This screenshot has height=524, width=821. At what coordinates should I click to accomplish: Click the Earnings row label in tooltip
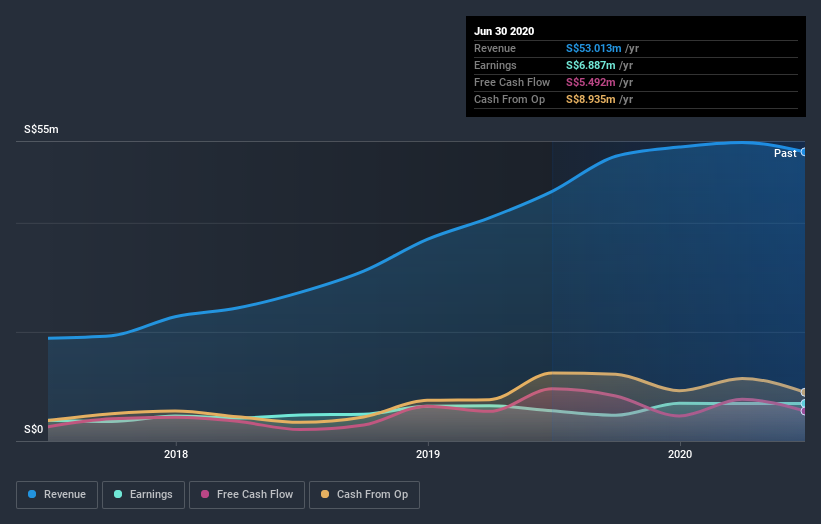(x=495, y=65)
